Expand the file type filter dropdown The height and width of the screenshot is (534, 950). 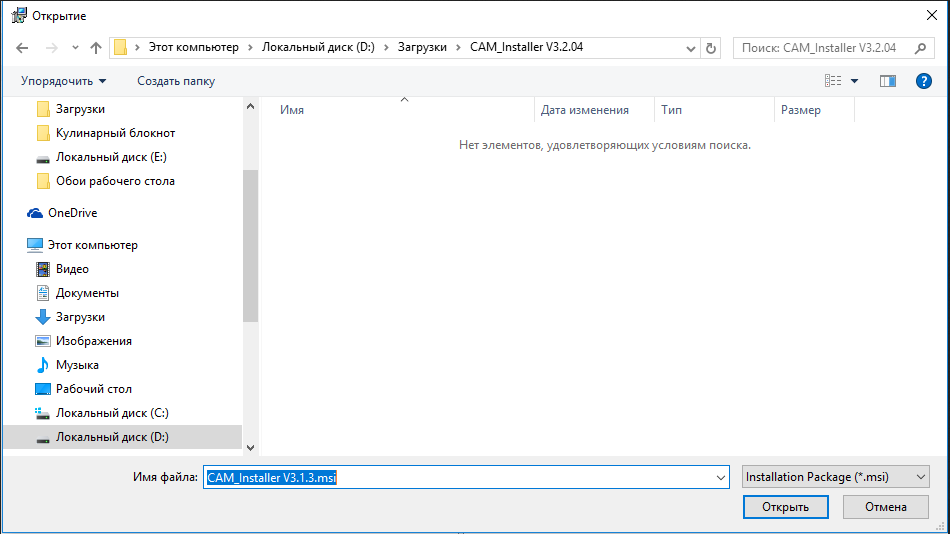click(921, 477)
